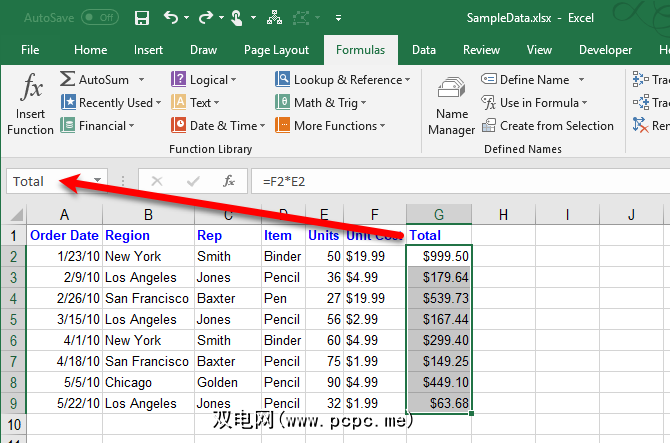Click the Undo arrow icon
The image size is (670, 443).
pyautogui.click(x=172, y=17)
